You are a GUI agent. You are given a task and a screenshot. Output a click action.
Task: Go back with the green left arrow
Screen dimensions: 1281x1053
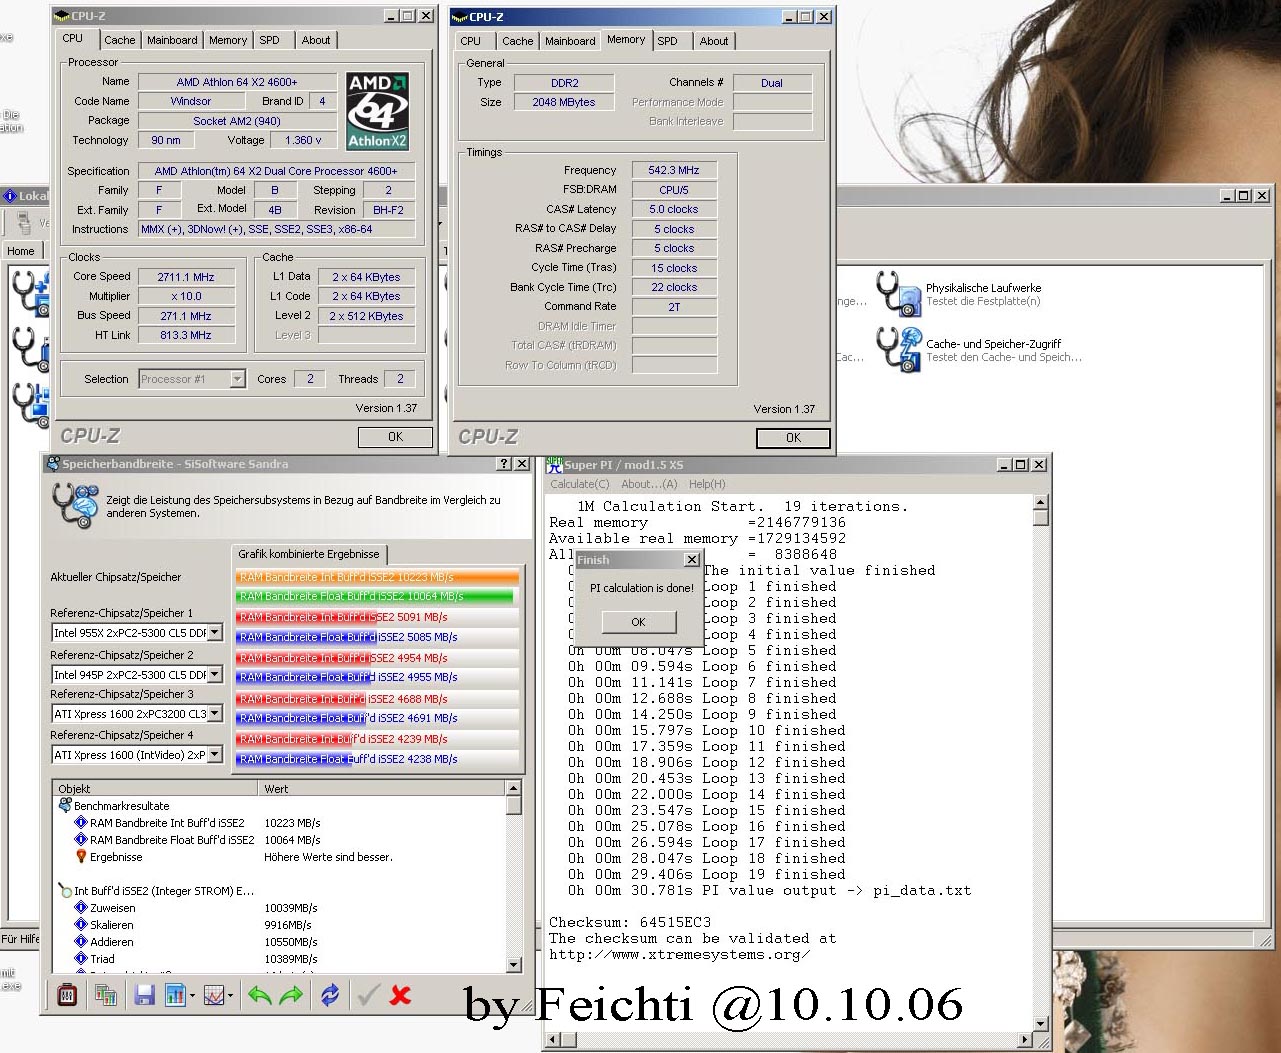tap(260, 995)
